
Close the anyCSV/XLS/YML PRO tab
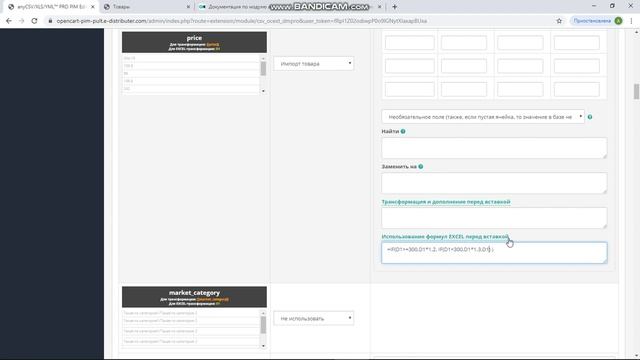(x=93, y=7)
